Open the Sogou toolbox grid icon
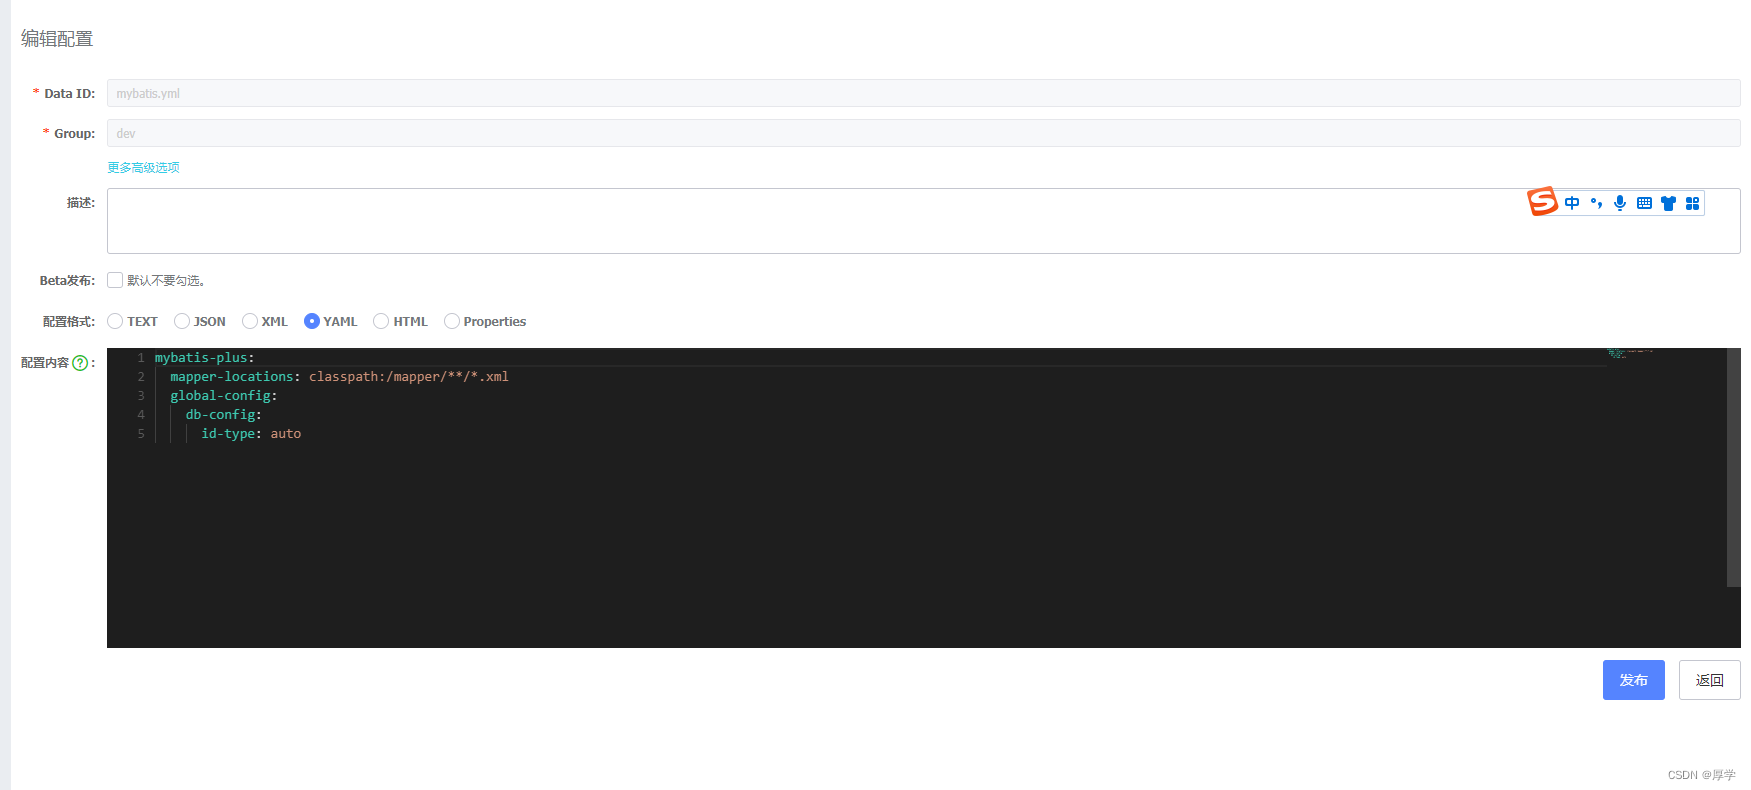The width and height of the screenshot is (1751, 790). click(x=1692, y=203)
